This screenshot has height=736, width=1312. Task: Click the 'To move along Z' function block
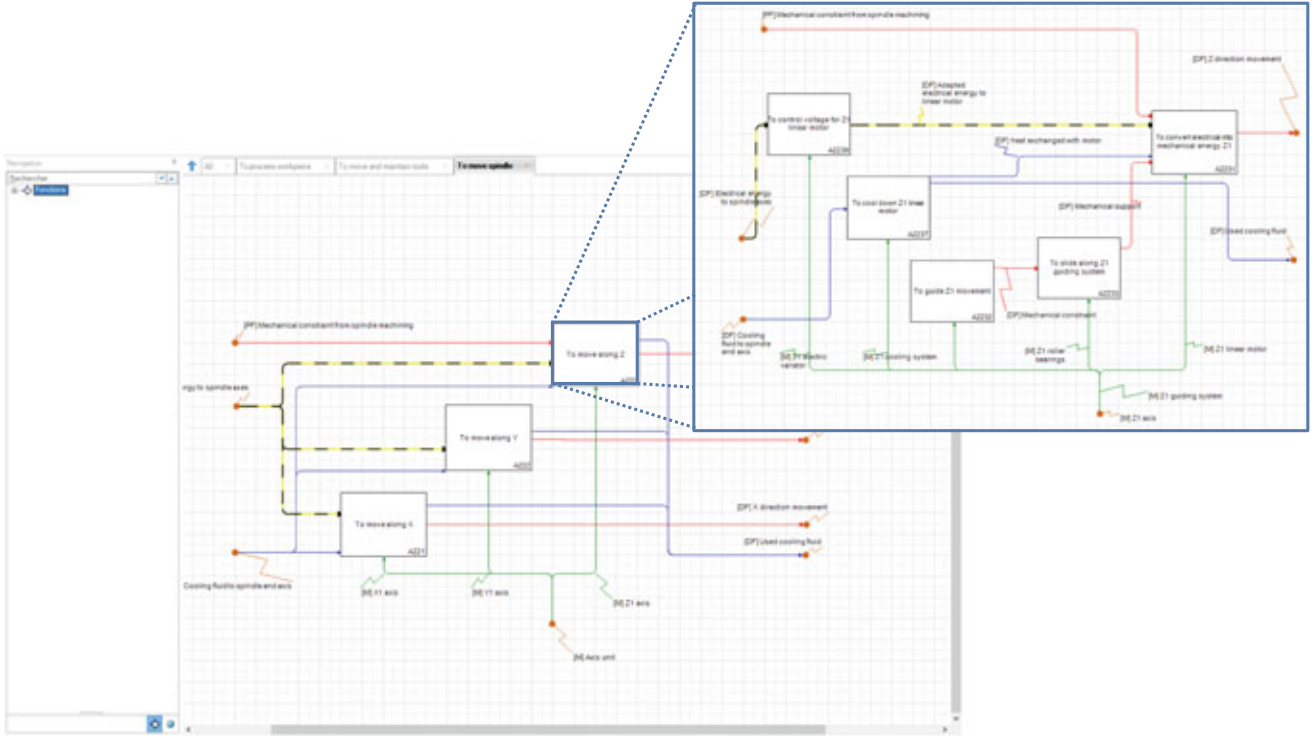[594, 353]
